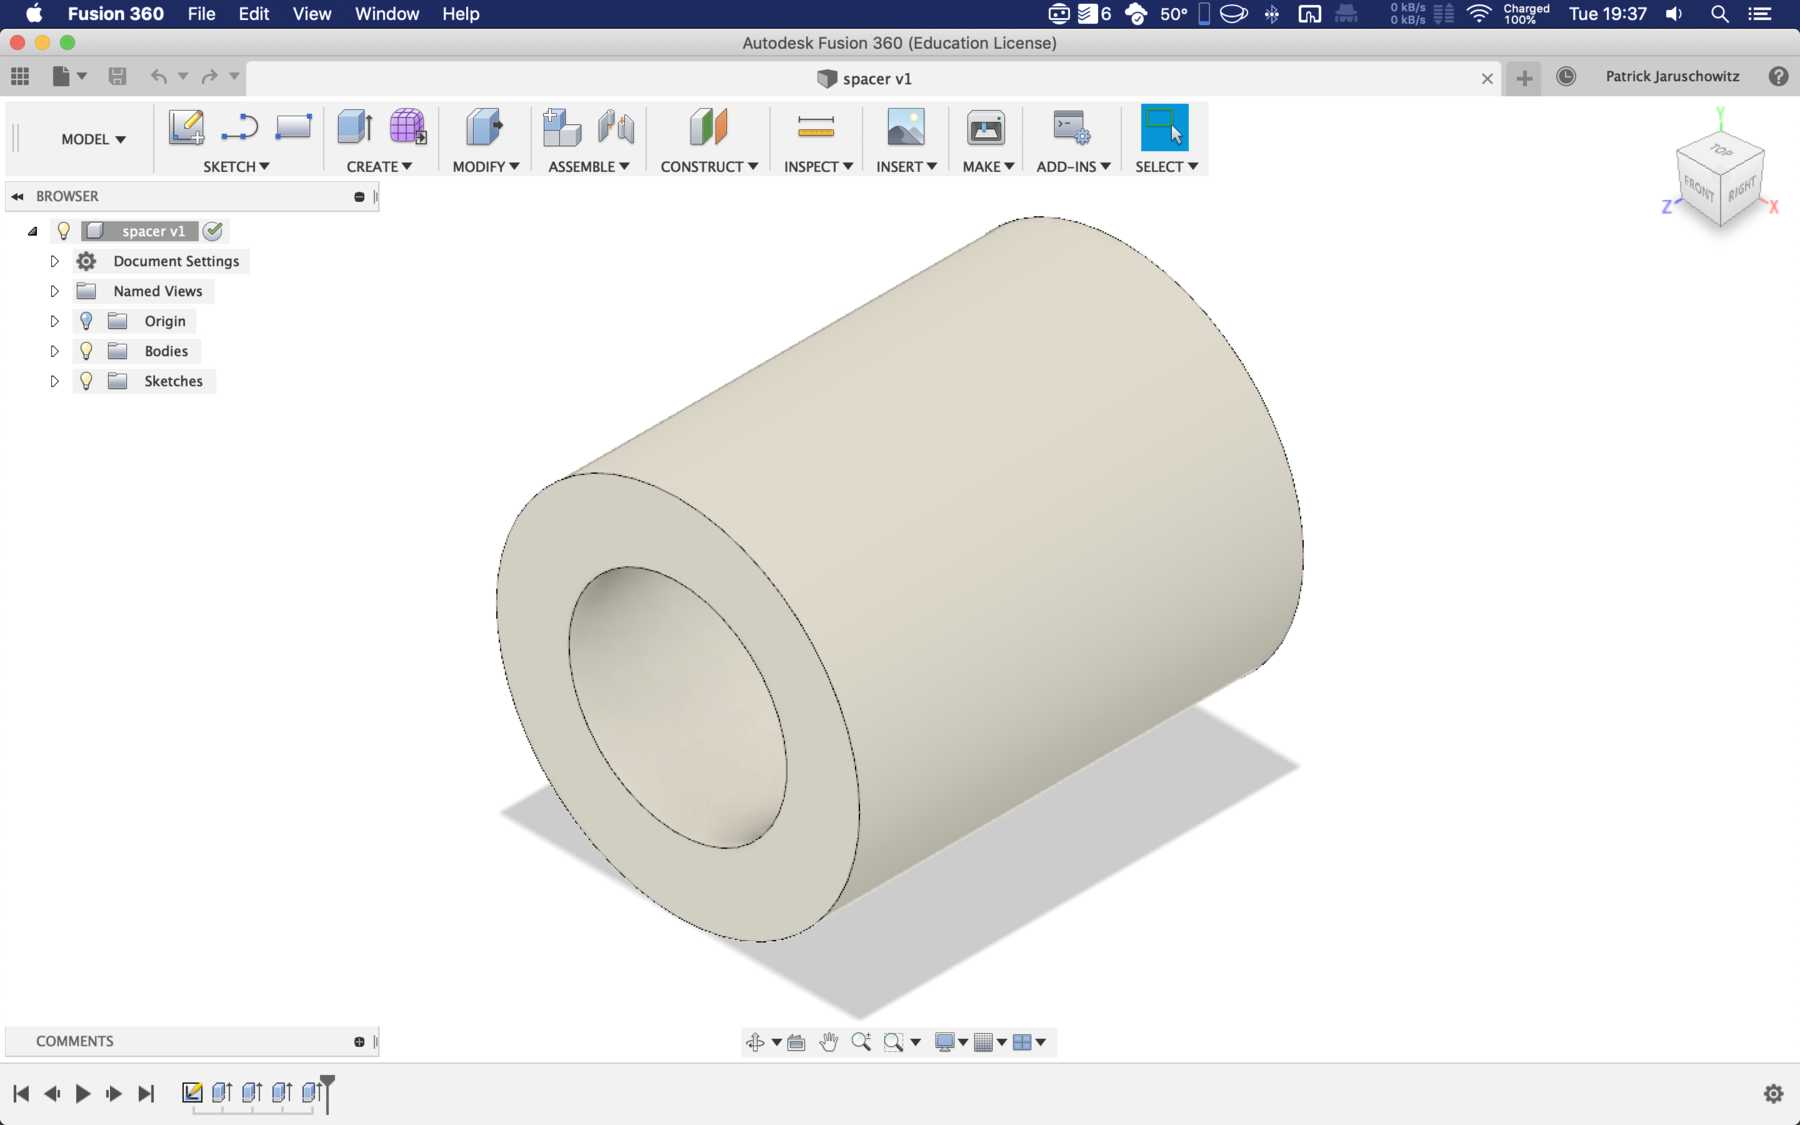The image size is (1800, 1125).
Task: Play the timeline
Action: pyautogui.click(x=83, y=1093)
